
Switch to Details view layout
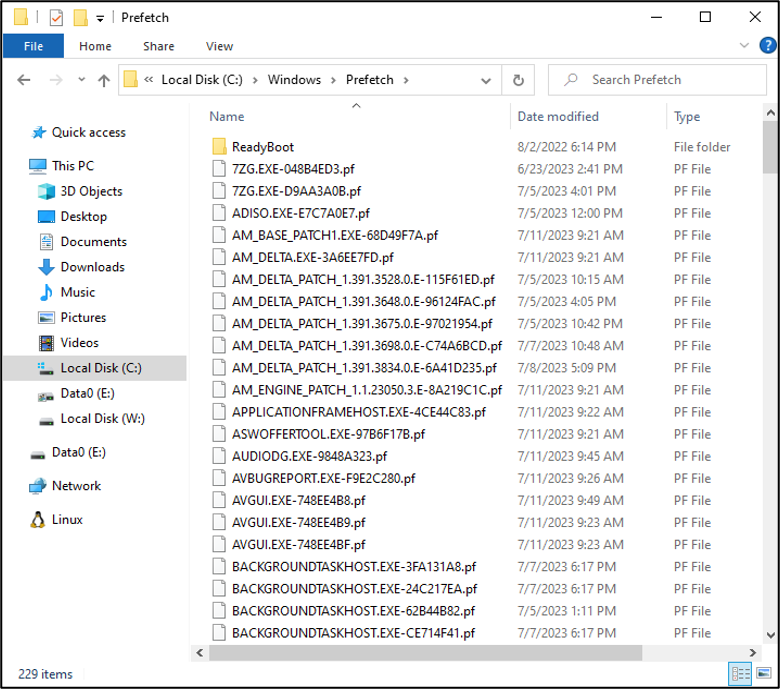[x=740, y=674]
